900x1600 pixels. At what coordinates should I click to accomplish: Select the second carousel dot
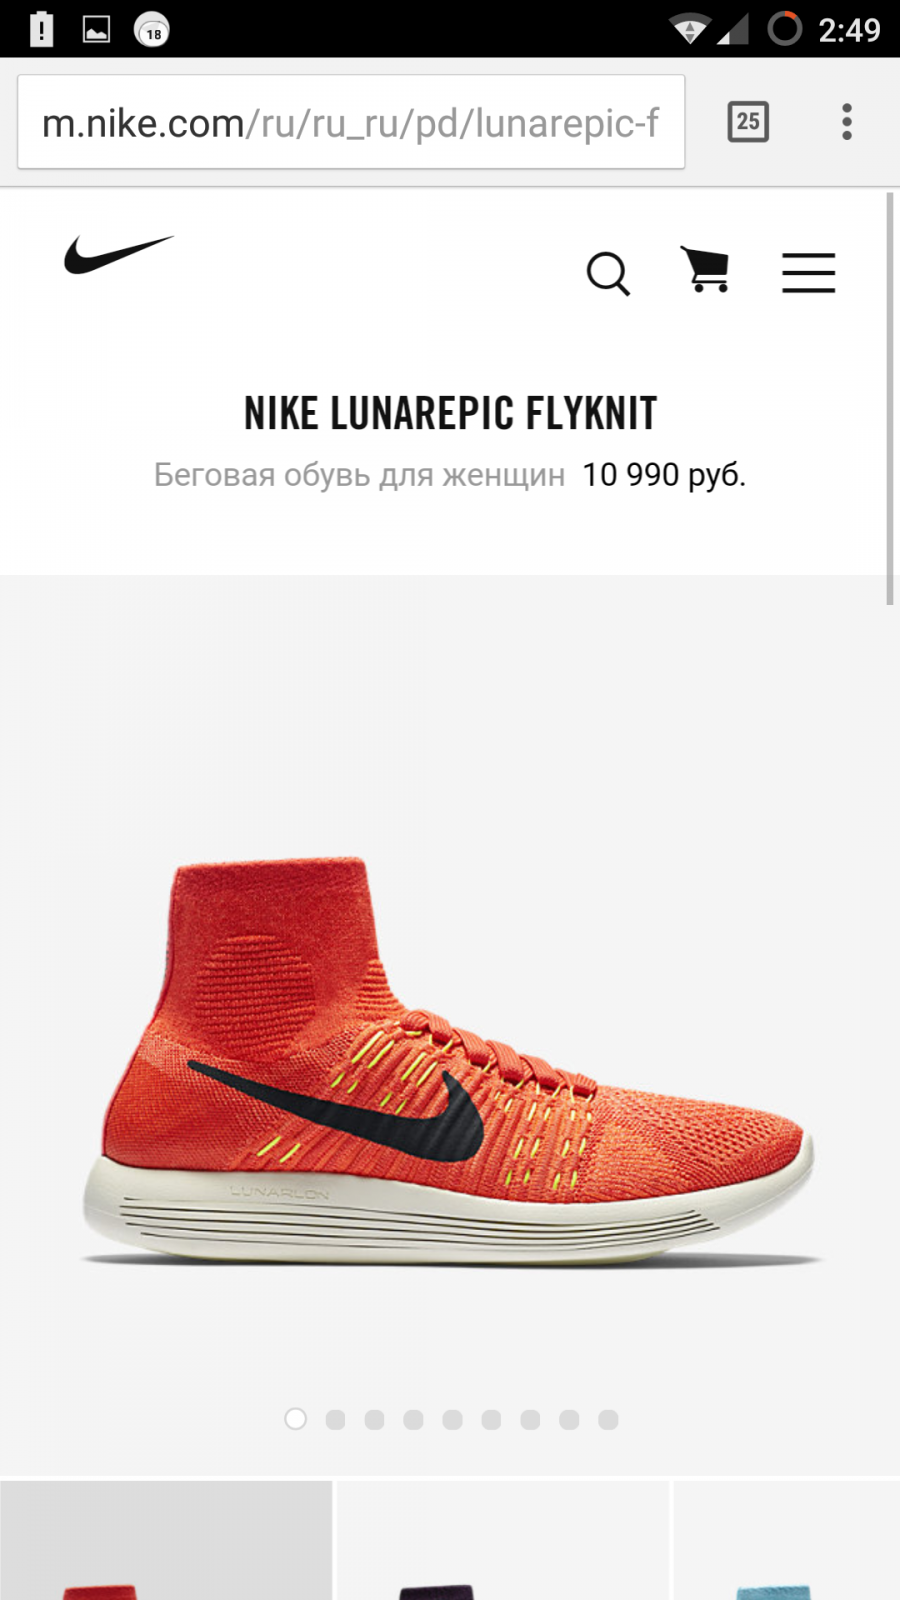[335, 1419]
